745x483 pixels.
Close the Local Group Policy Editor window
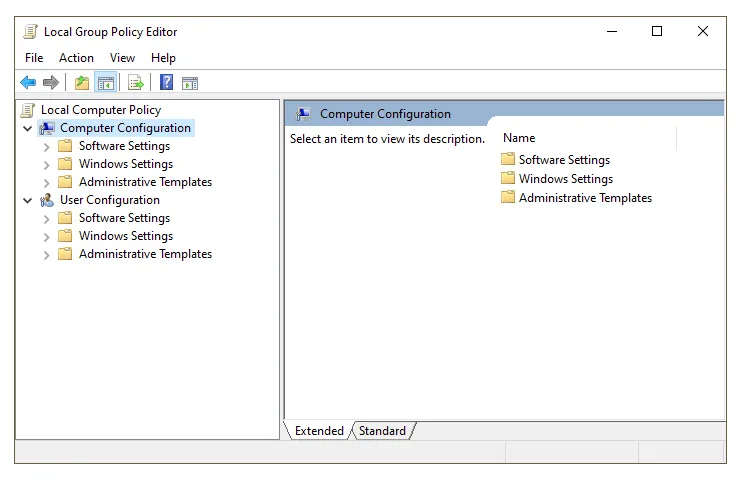(703, 32)
